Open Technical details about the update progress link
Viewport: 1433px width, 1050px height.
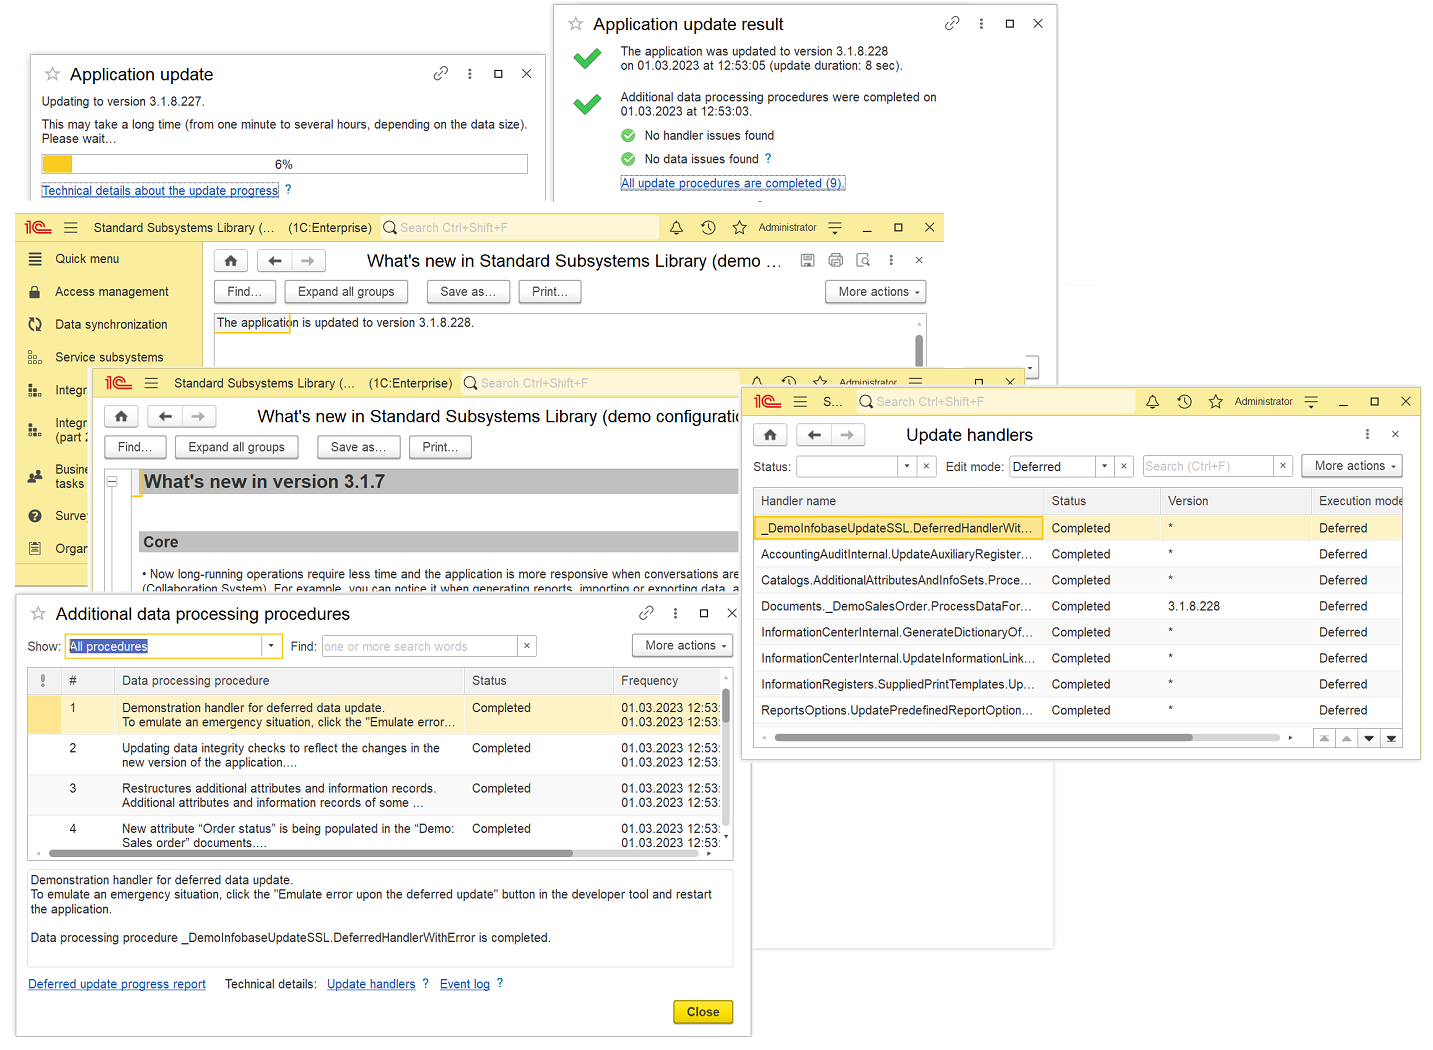(x=160, y=191)
